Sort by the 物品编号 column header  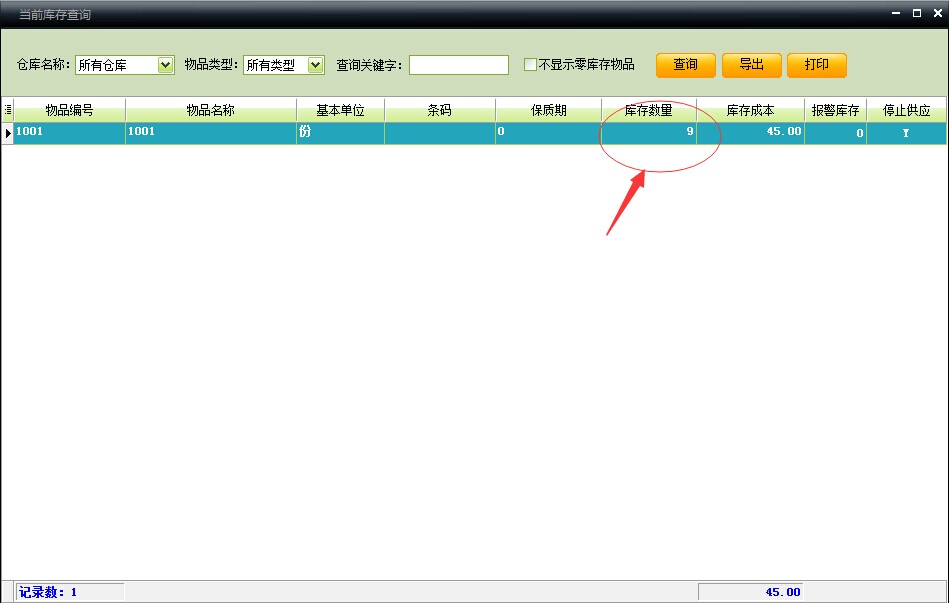click(69, 110)
